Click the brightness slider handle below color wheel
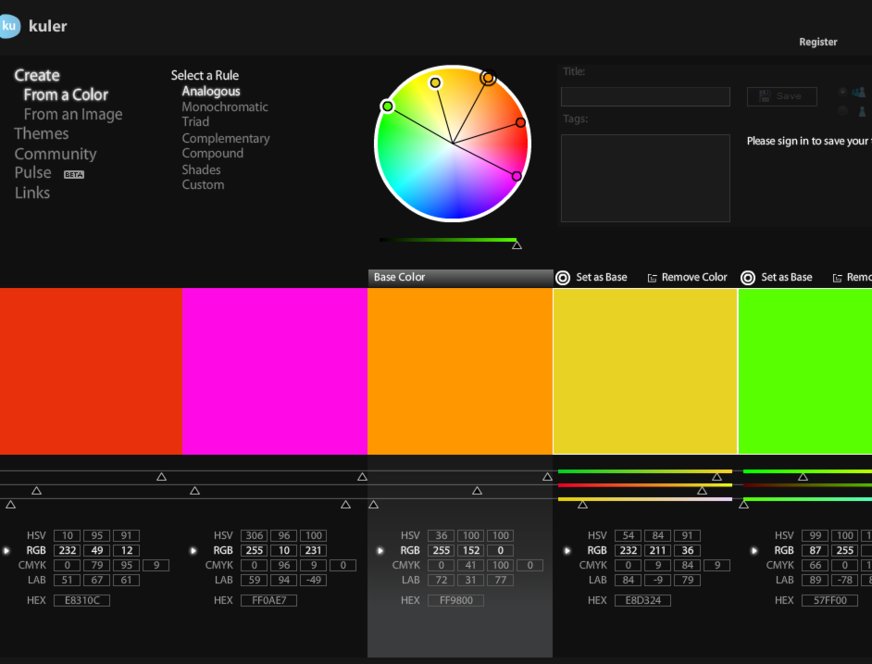Screen dimensions: 872x664 516,244
